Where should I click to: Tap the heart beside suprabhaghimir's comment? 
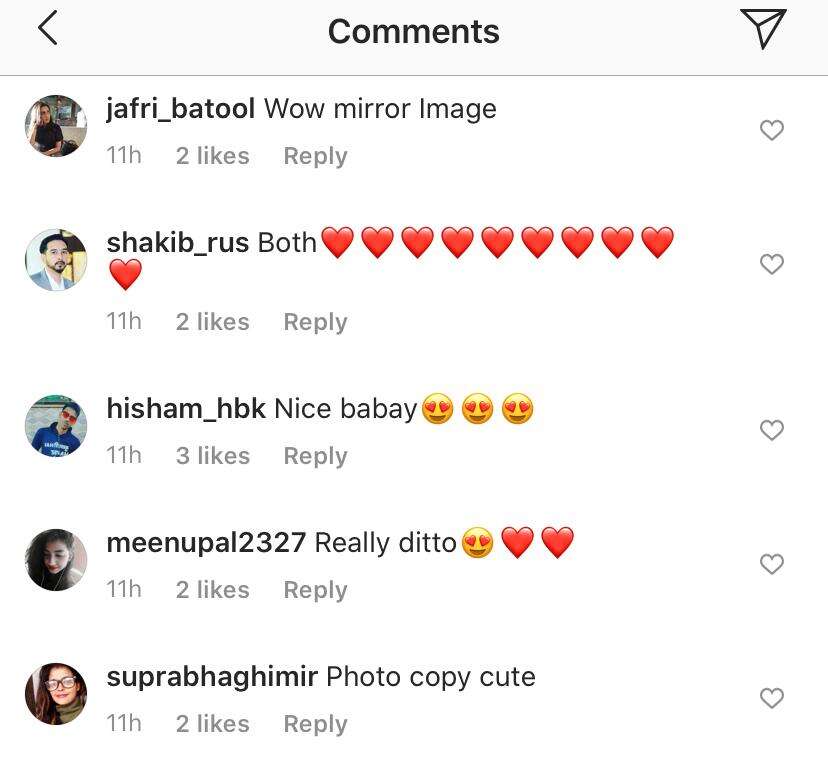click(772, 698)
